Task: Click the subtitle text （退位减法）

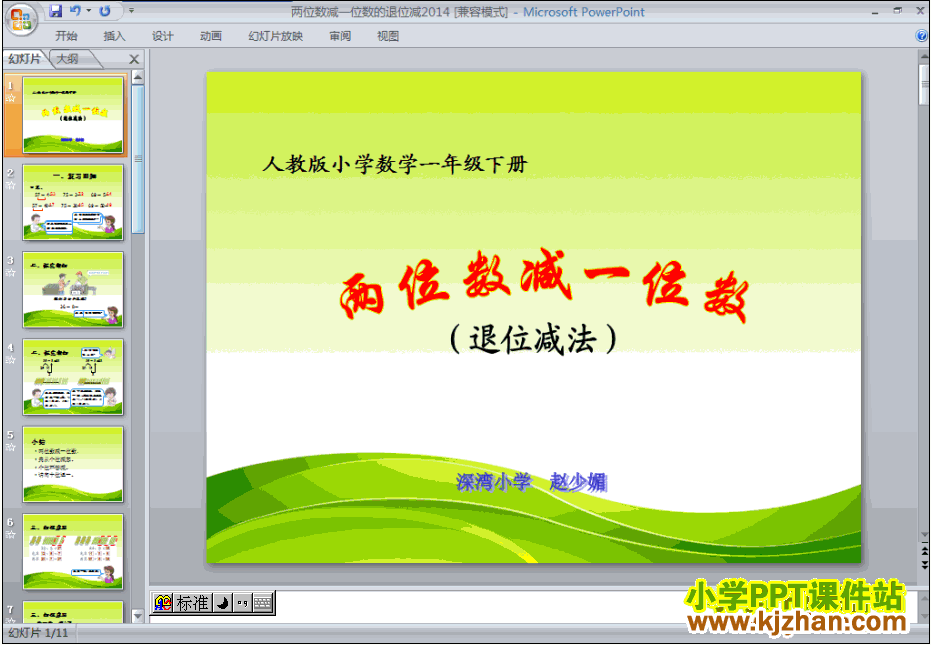Action: click(x=533, y=340)
